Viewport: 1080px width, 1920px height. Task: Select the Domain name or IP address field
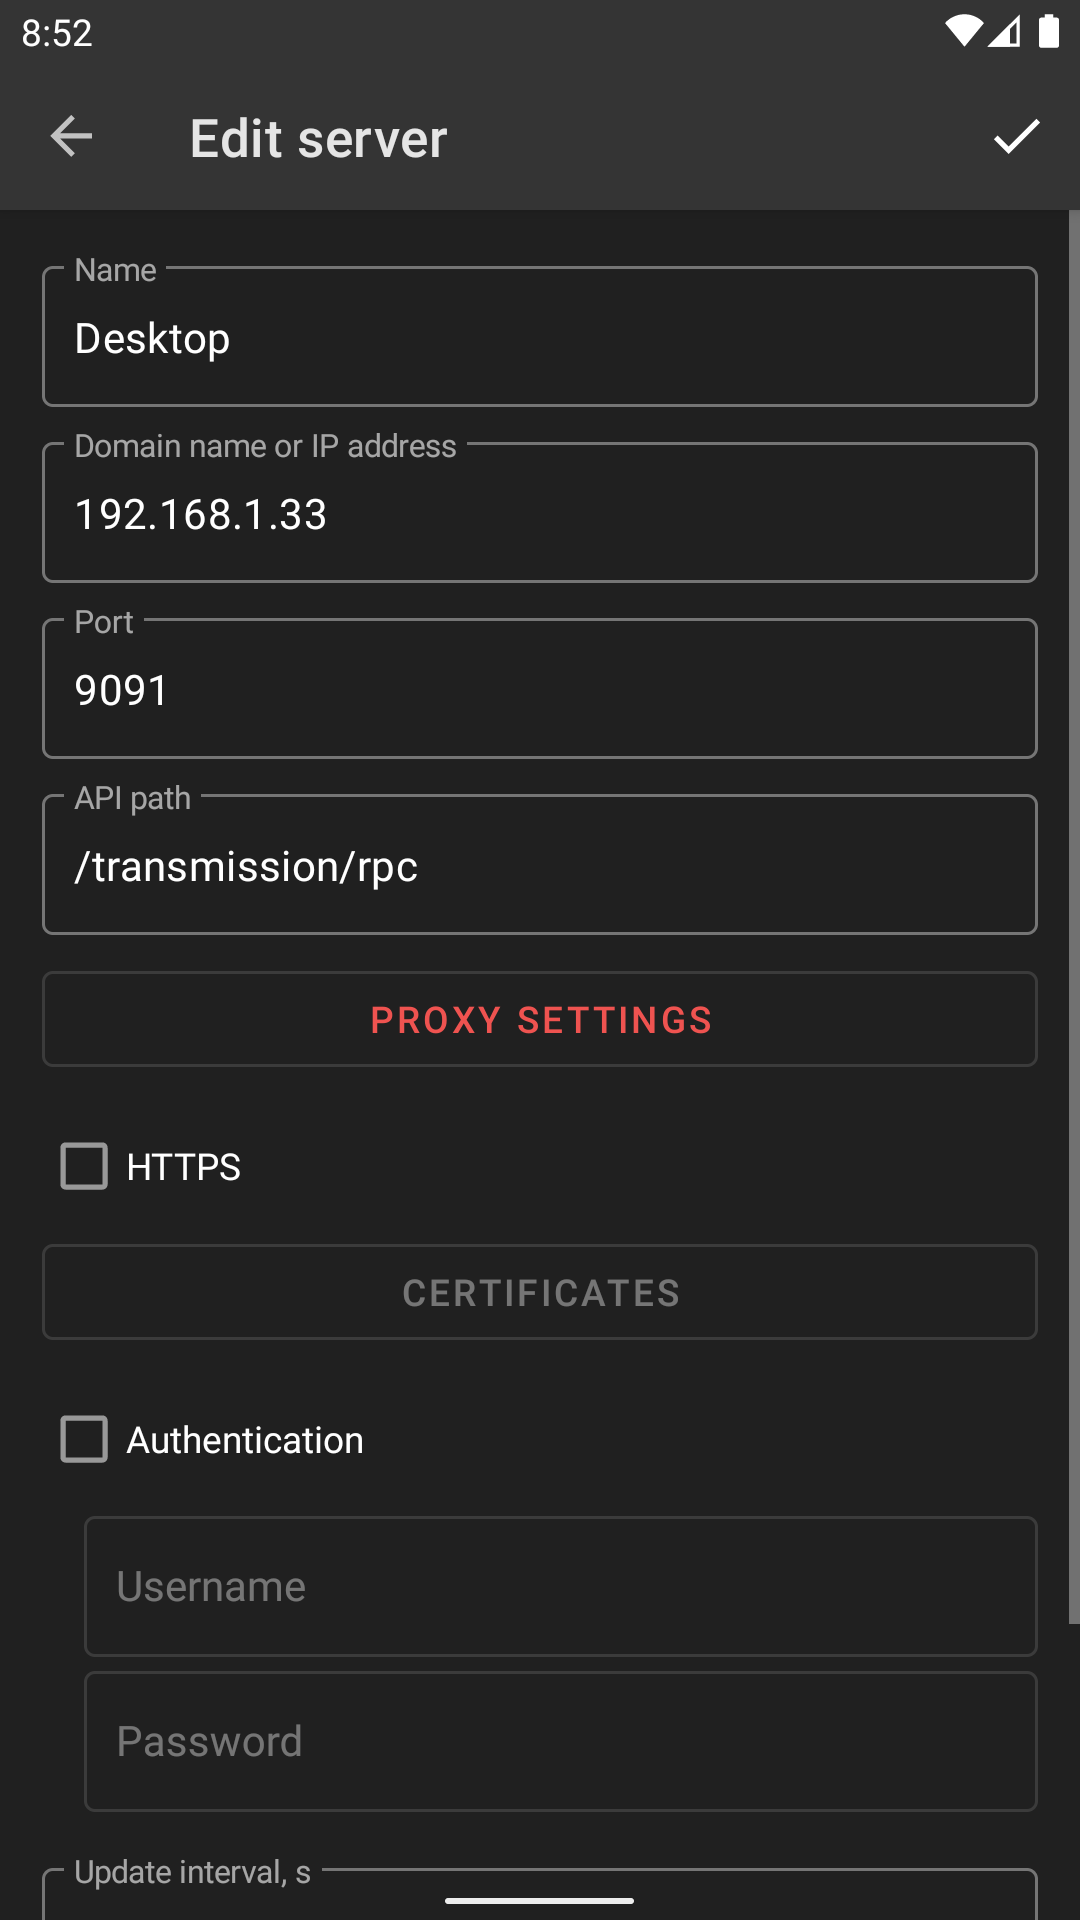tap(540, 514)
